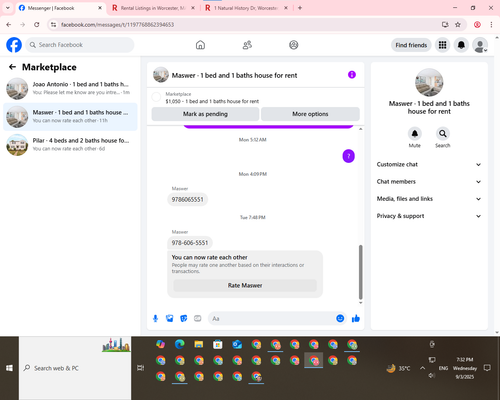Image resolution: width=500 pixels, height=400 pixels.
Task: Mute this conversation with bell icon
Action: pos(415,134)
